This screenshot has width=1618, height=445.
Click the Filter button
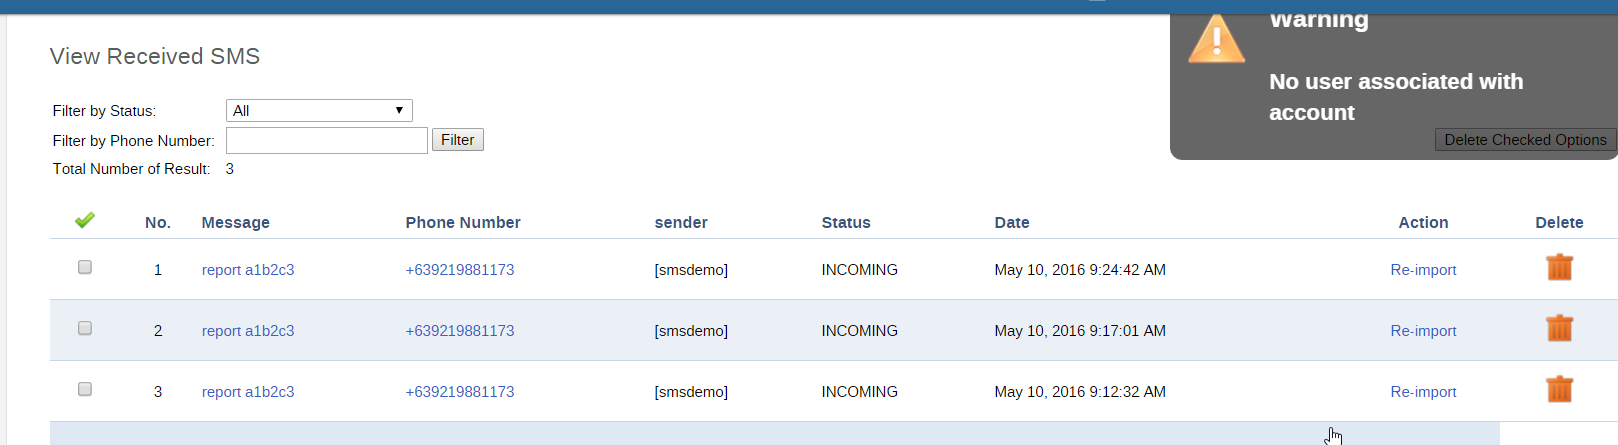(x=457, y=140)
